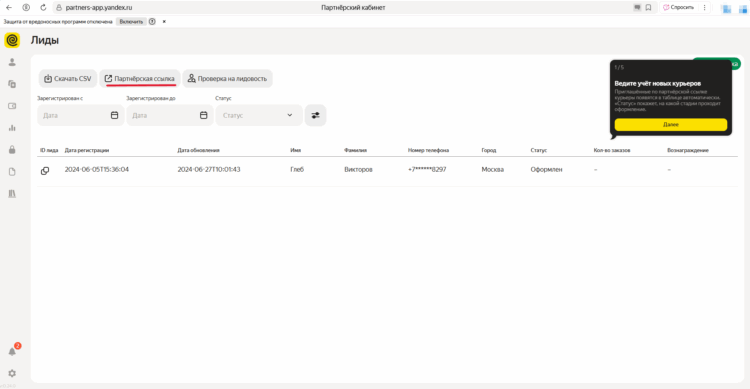This screenshot has width=750, height=389.
Task: Click the help question icon in protection bar
Action: click(x=152, y=22)
